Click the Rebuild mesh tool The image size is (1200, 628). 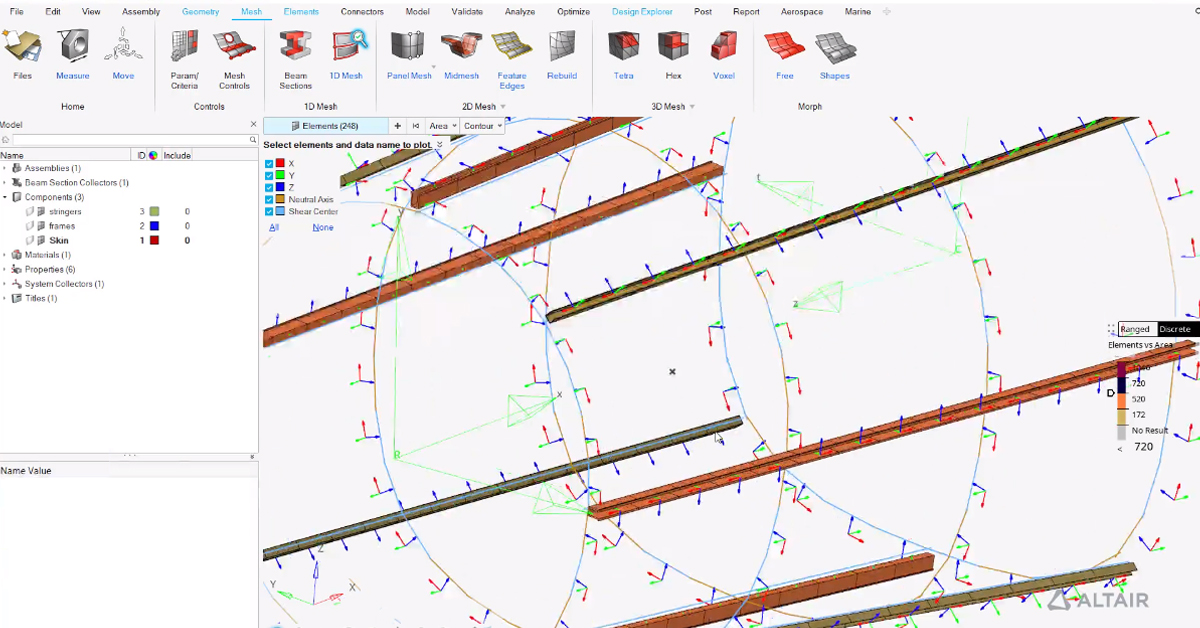[562, 53]
